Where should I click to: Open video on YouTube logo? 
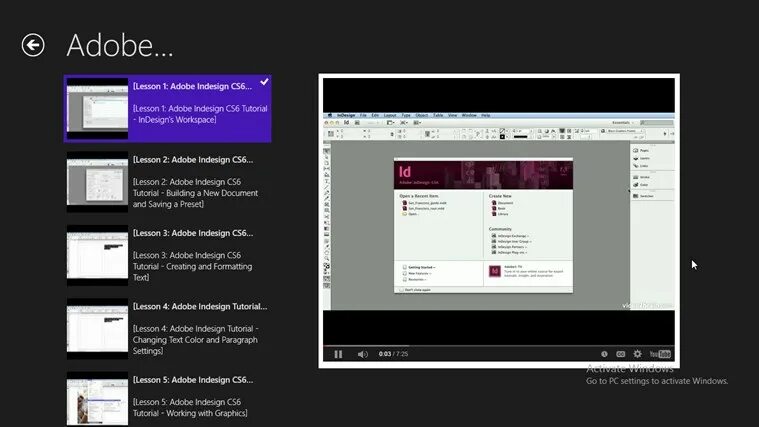click(660, 354)
